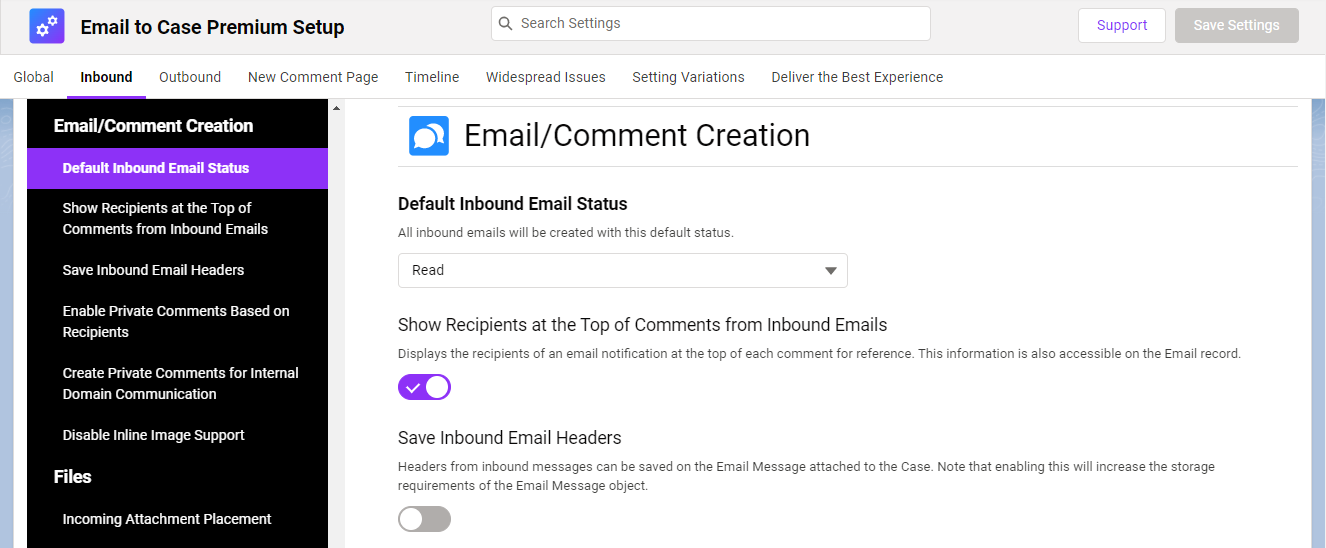This screenshot has width=1326, height=548.
Task: Click the Email to Case Premium Setup title
Action: [x=212, y=27]
